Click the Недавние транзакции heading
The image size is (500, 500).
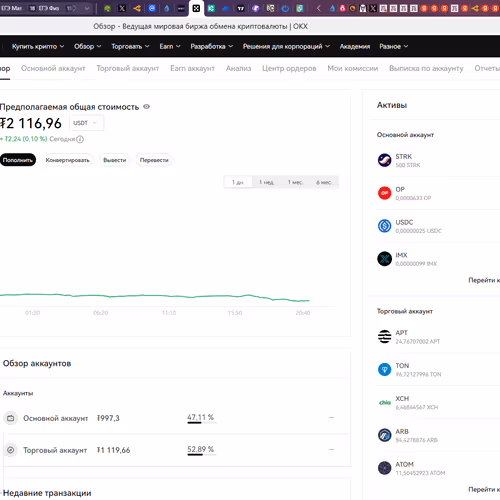pyautogui.click(x=47, y=493)
